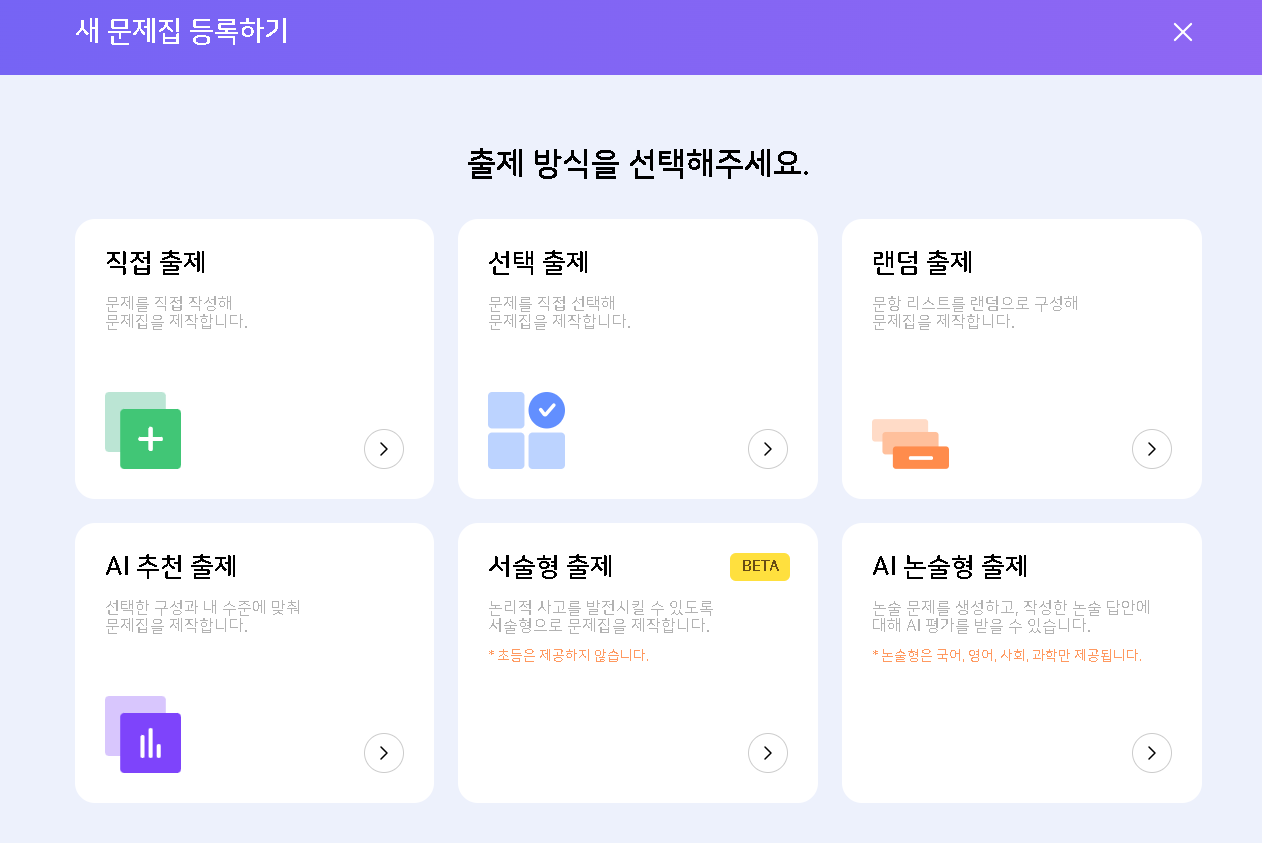Screen dimensions: 1262x843
Task: Click the BETA badge on 서술형 출제
Action: (760, 567)
